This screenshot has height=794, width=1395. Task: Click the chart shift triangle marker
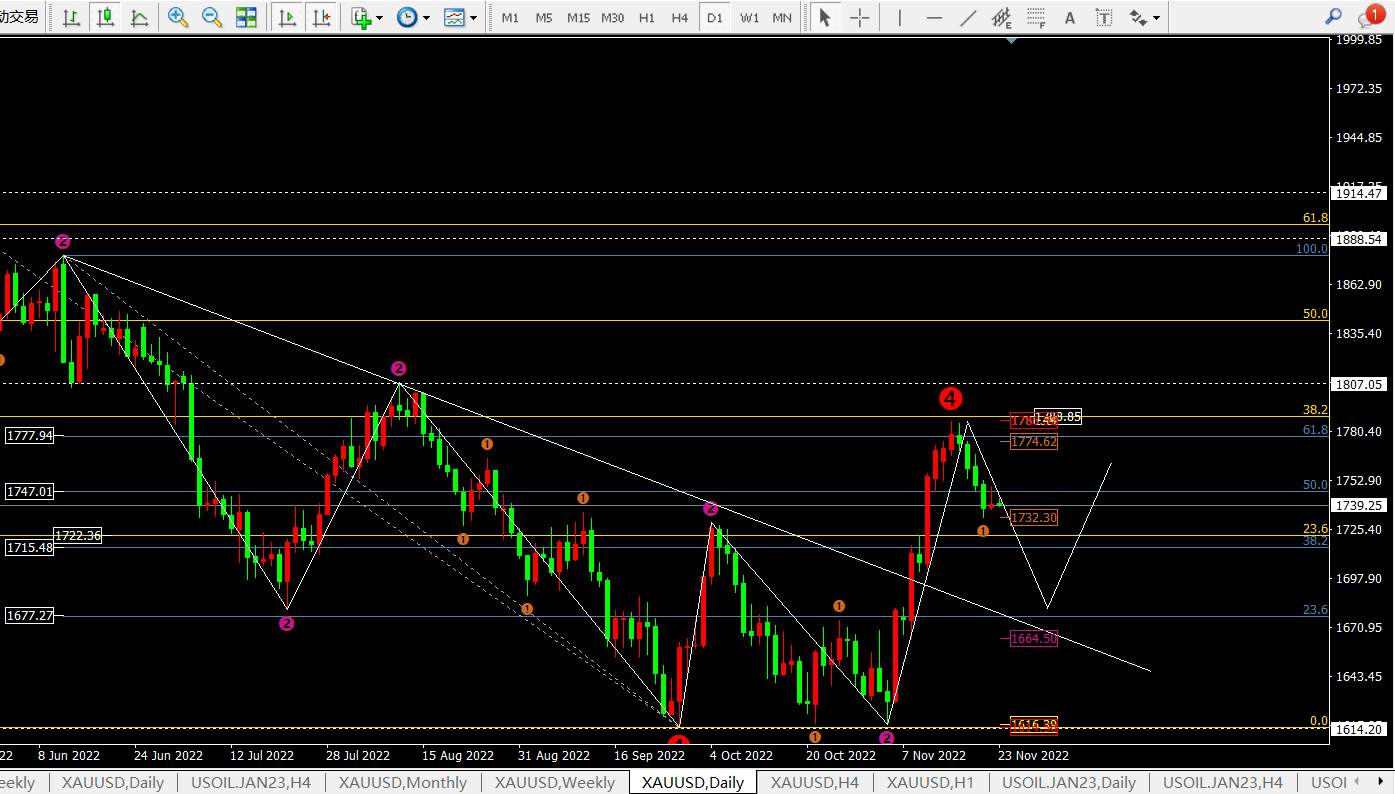coord(1013,41)
